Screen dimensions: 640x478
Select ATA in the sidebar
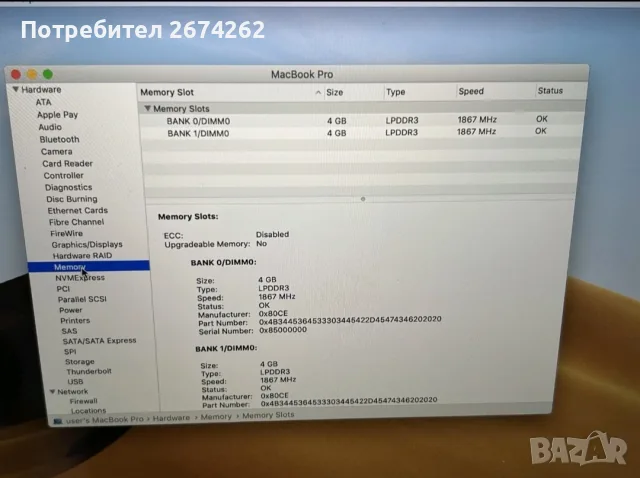(x=43, y=102)
